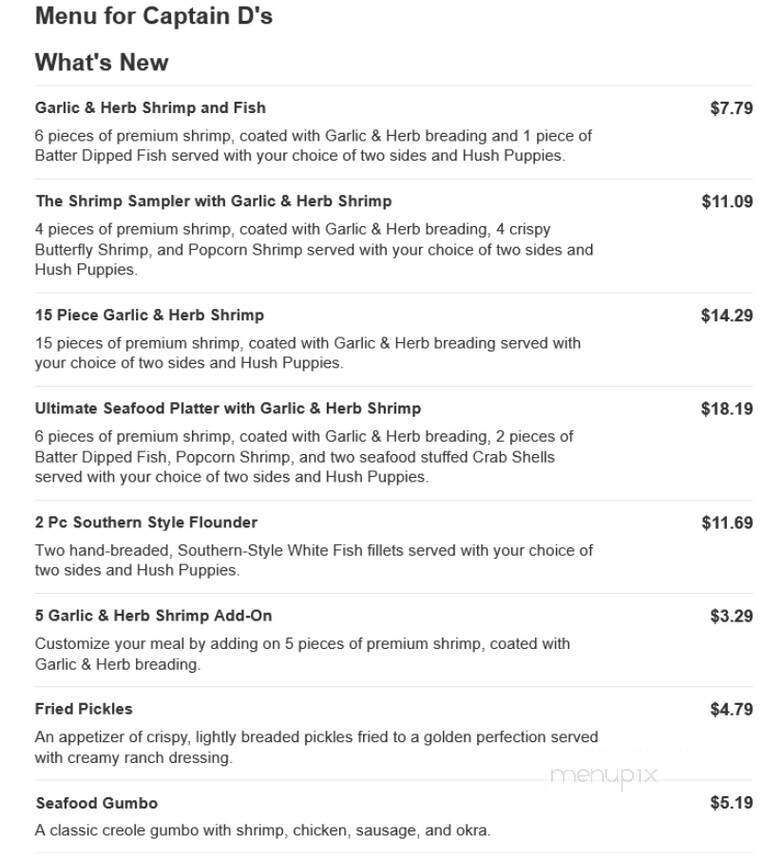The image size is (783, 858).
Task: Click the Seafood Gumbo description text
Action: (263, 831)
